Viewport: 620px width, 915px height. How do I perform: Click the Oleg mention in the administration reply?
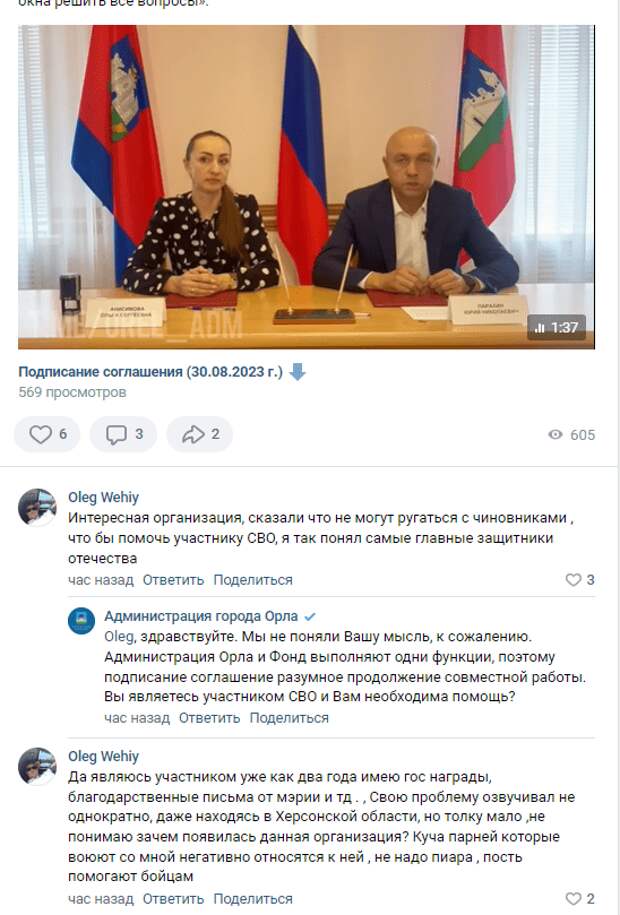pos(119,637)
